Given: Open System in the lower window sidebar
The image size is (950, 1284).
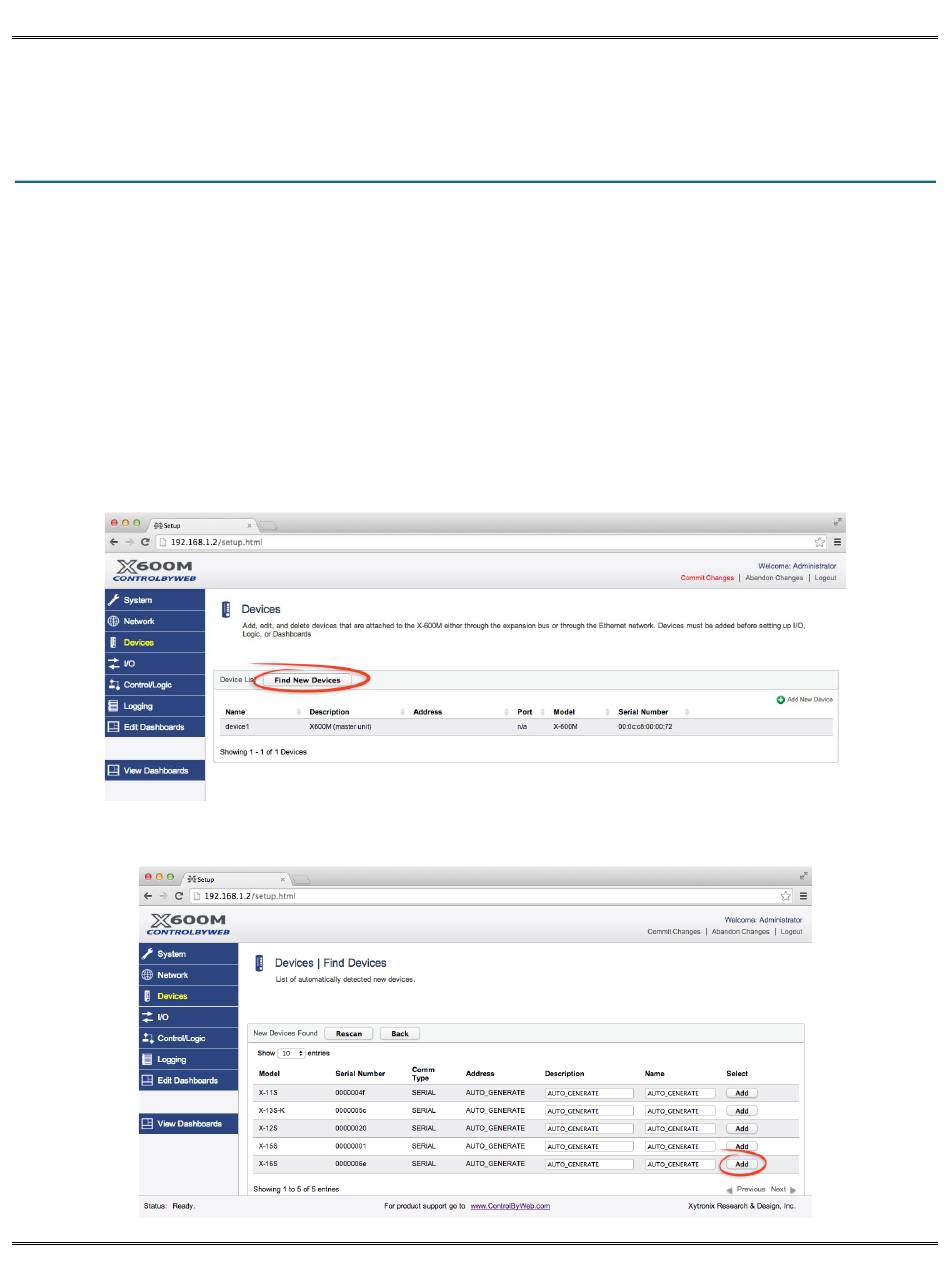Looking at the screenshot, I should pos(189,954).
